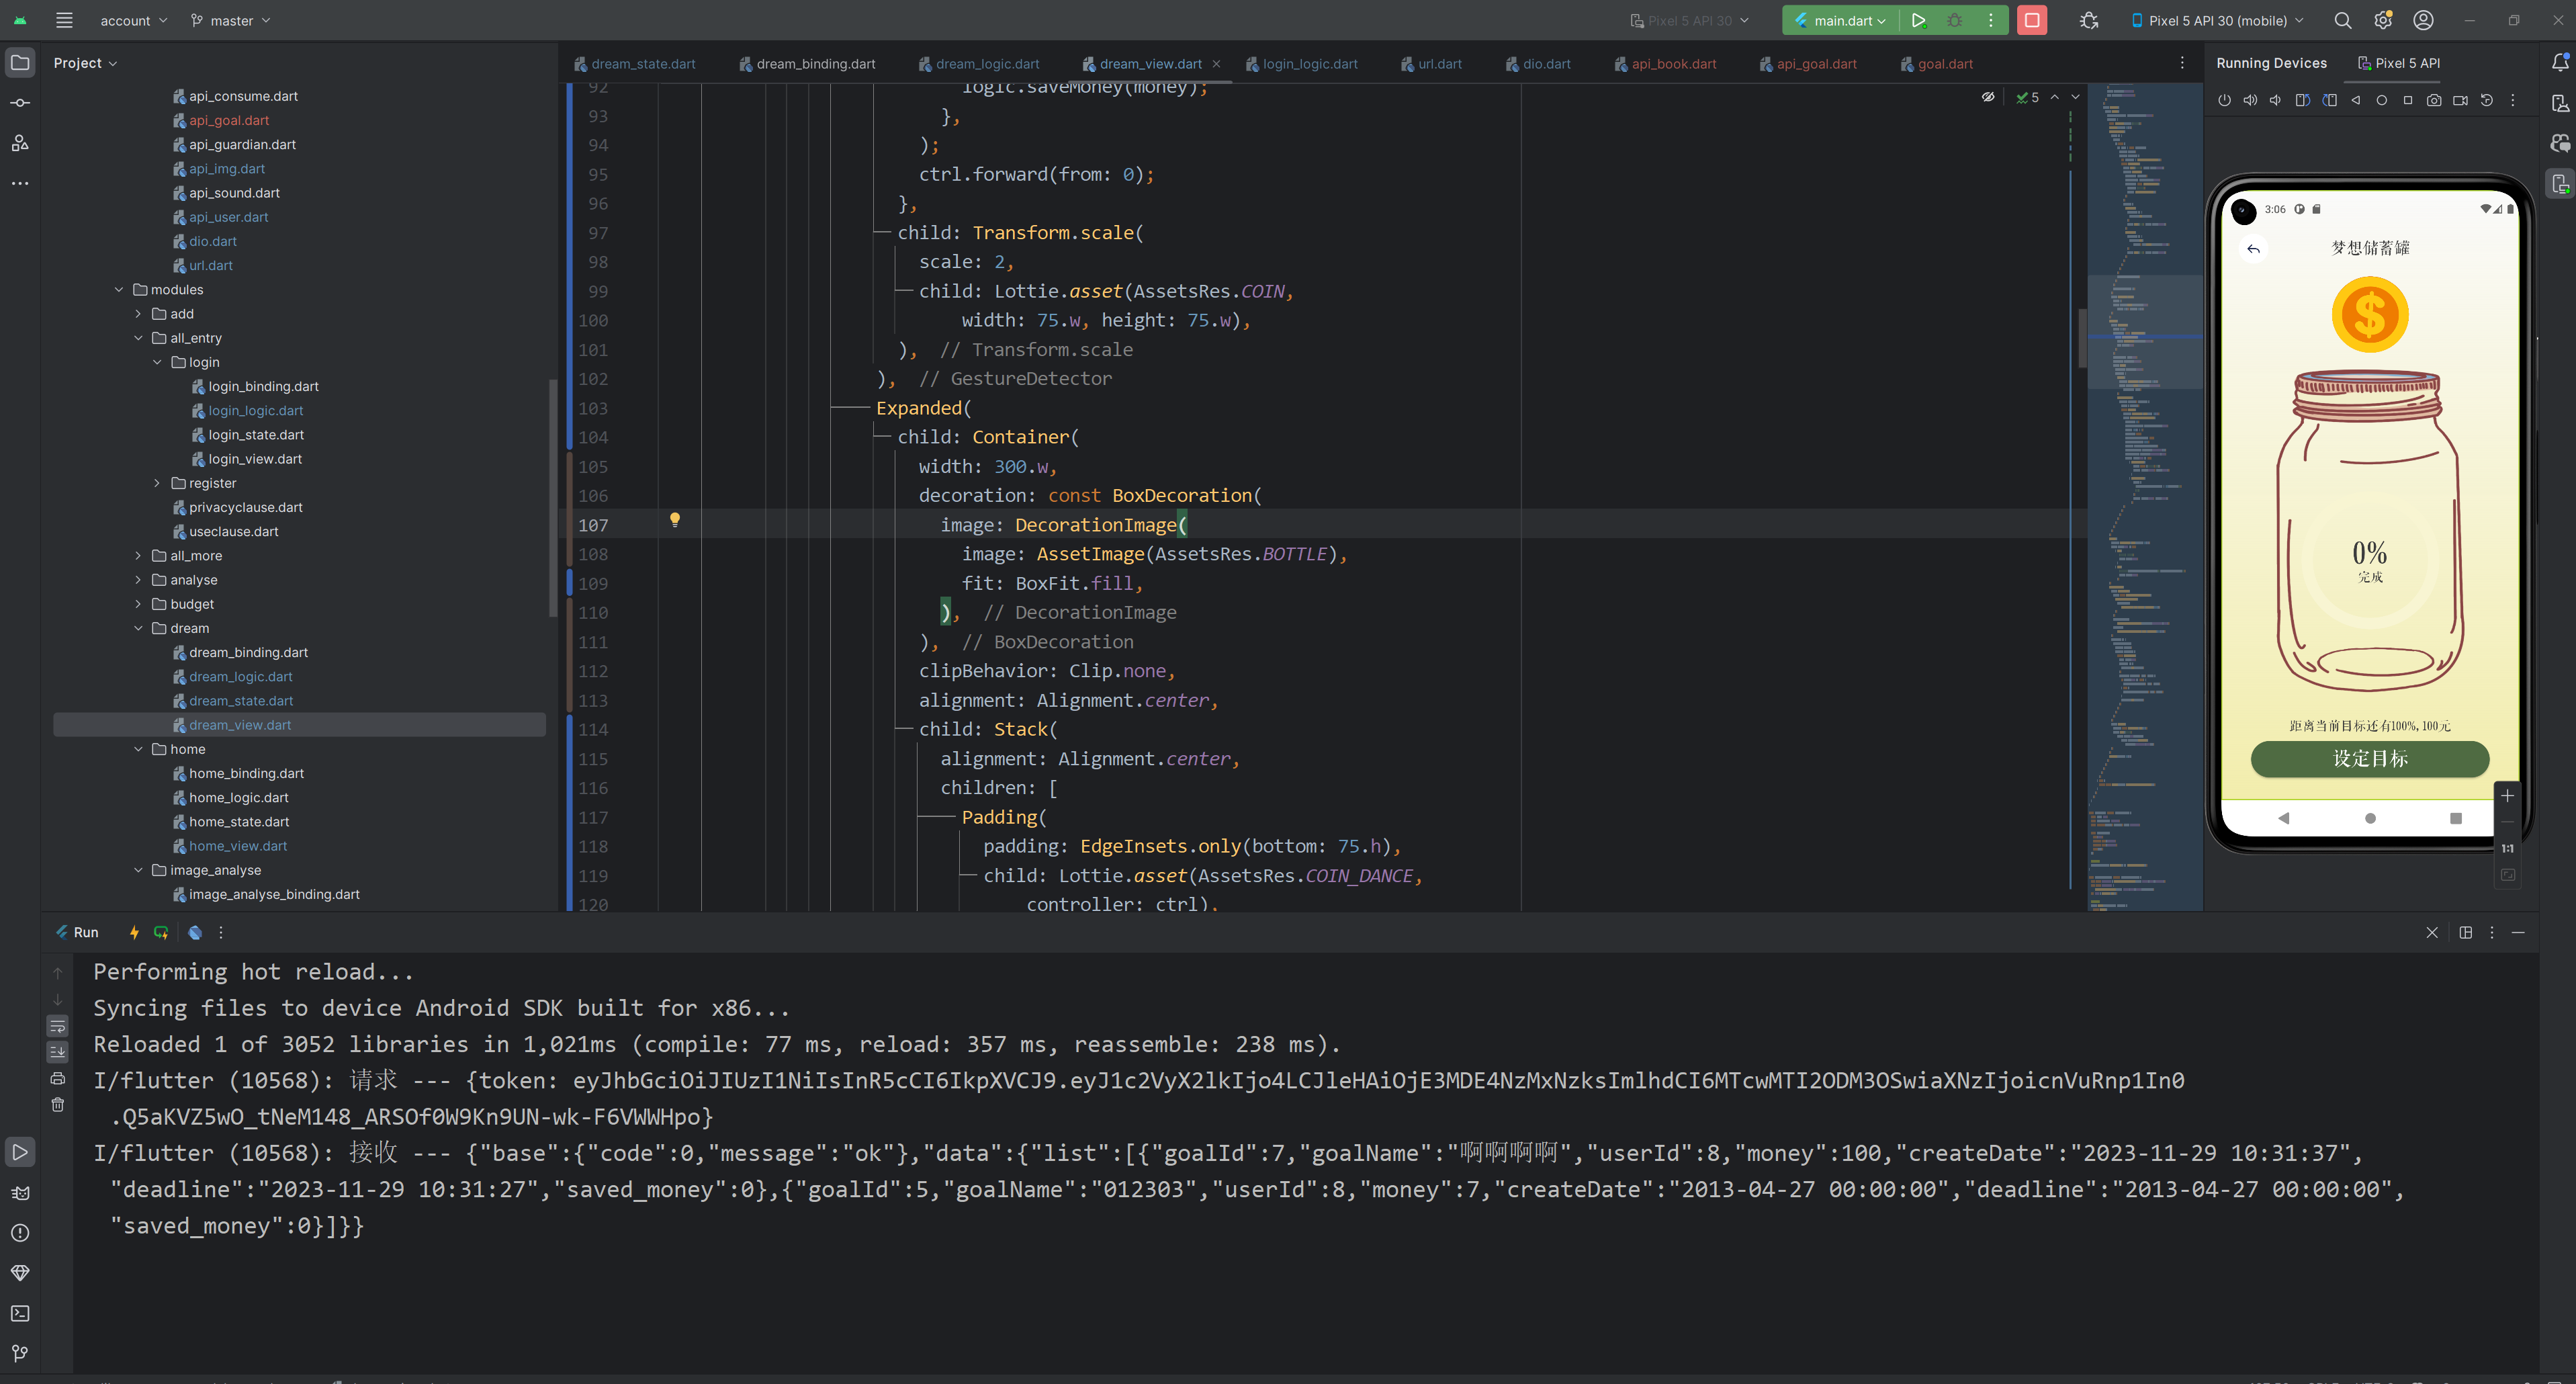Switch to dream_logic.dart editor tab
2576x1384 pixels.
[x=986, y=64]
